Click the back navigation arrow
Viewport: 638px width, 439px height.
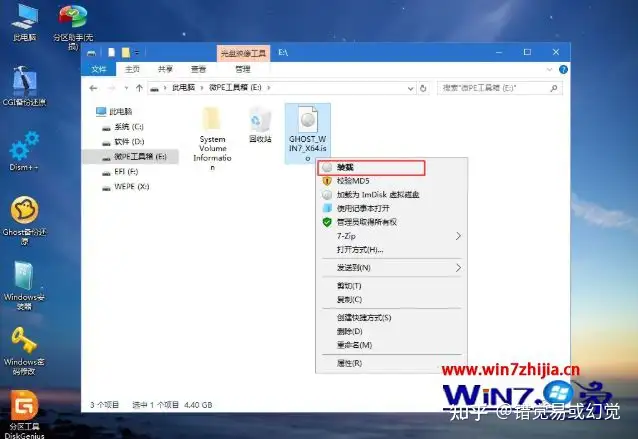(x=93, y=88)
